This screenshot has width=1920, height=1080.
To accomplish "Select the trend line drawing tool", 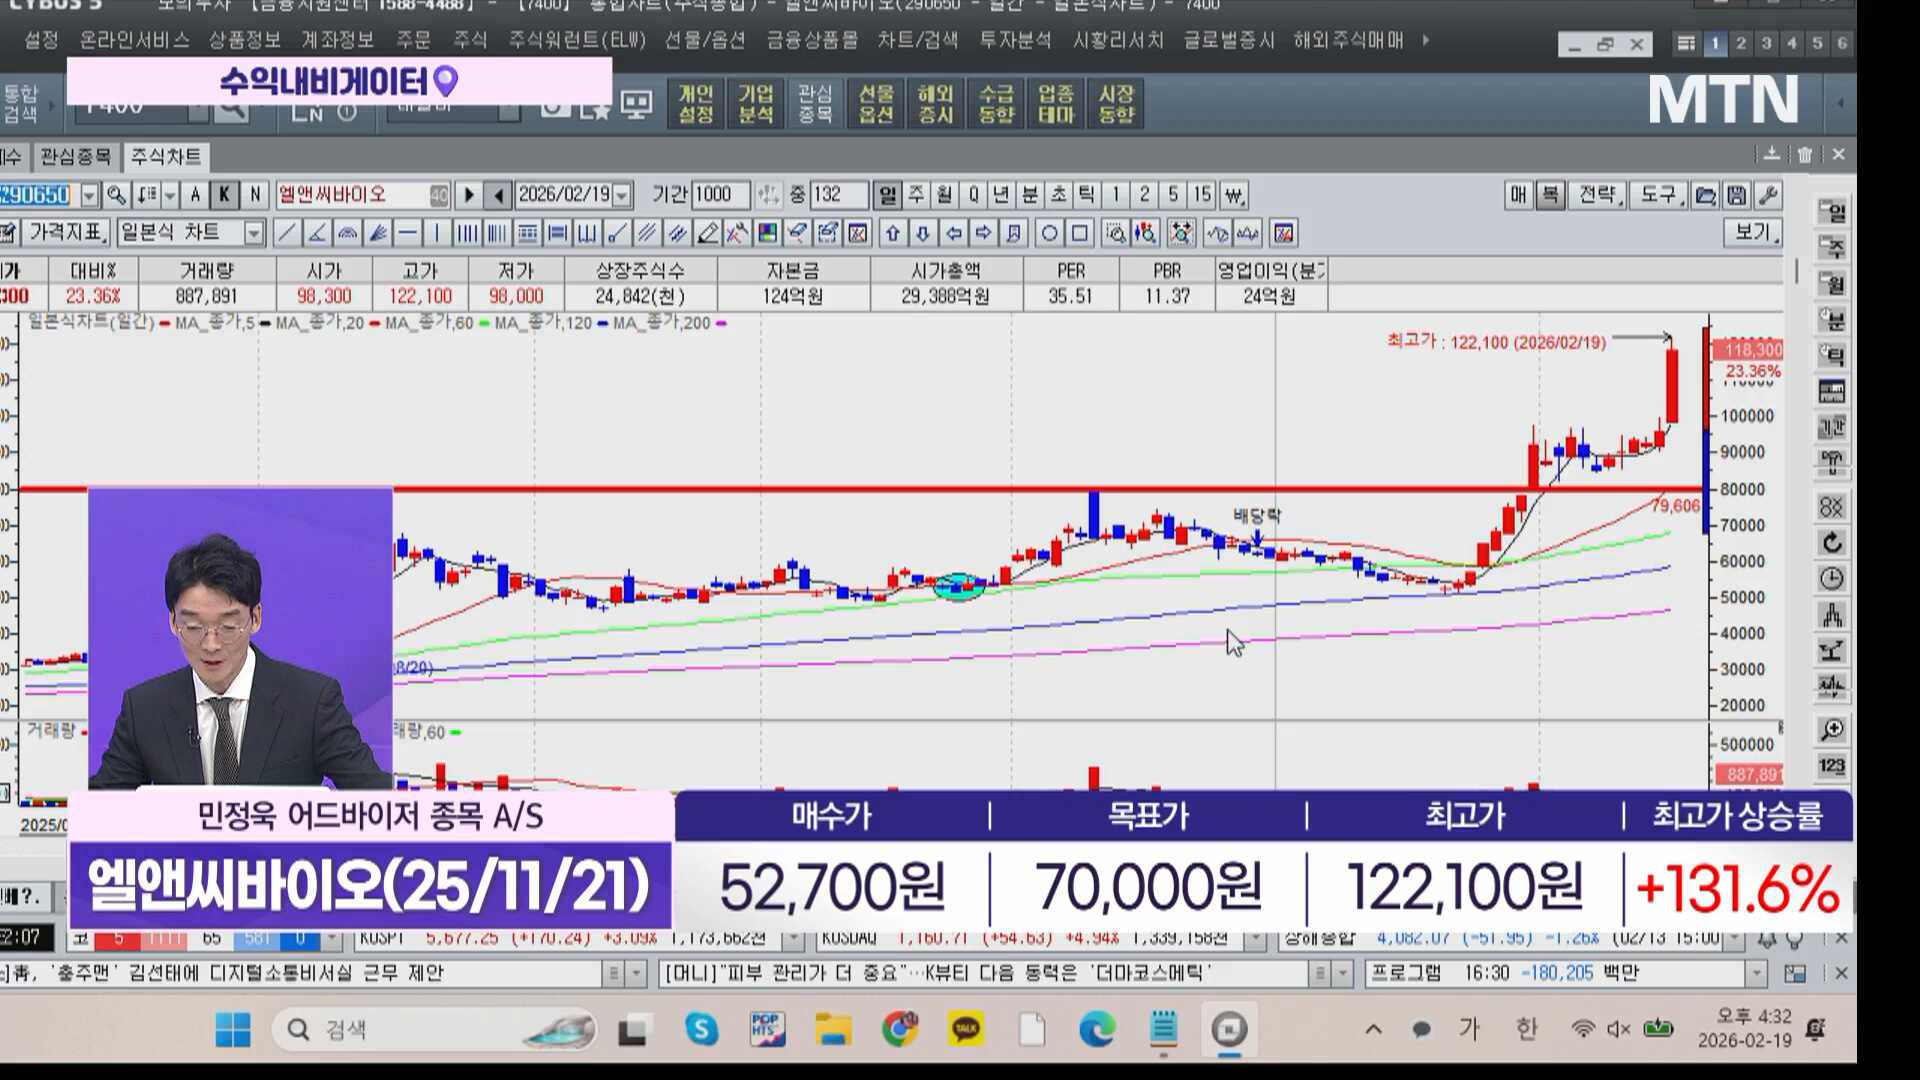I will pyautogui.click(x=287, y=234).
